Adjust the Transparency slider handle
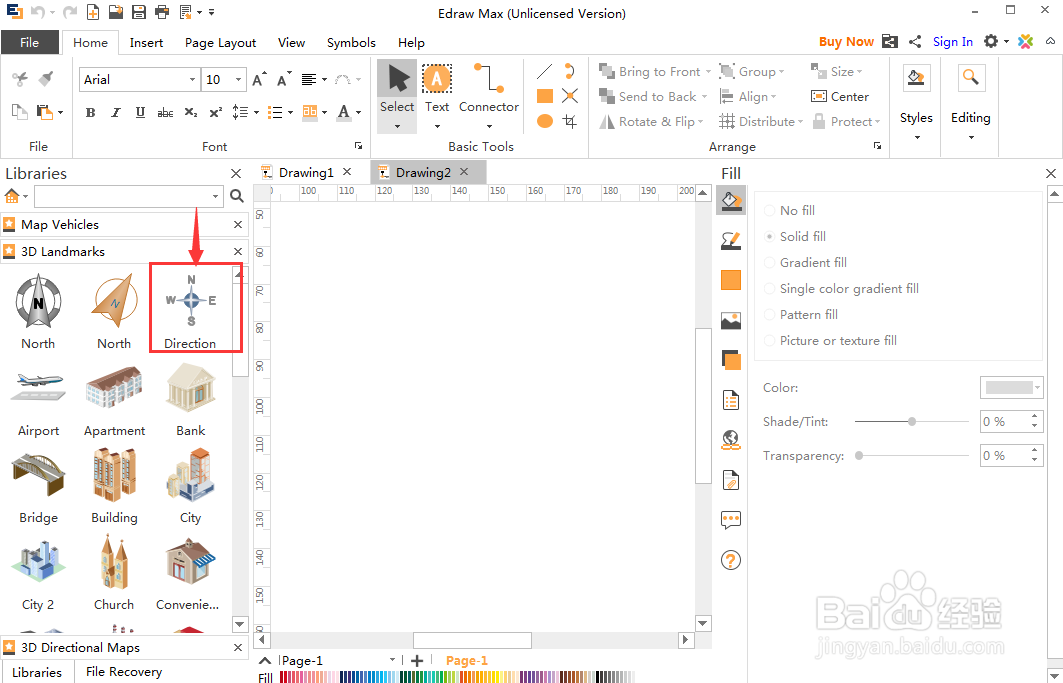This screenshot has width=1063, height=683. 859,456
